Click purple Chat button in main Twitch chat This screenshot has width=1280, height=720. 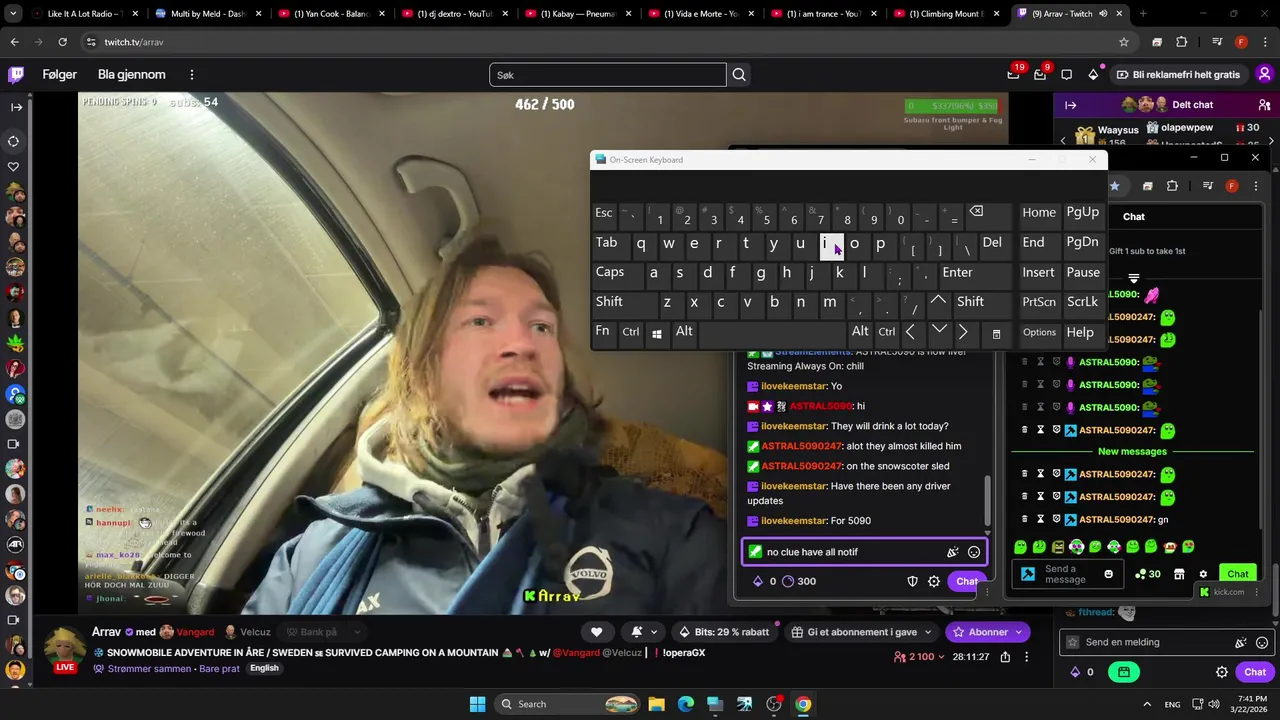point(1255,672)
